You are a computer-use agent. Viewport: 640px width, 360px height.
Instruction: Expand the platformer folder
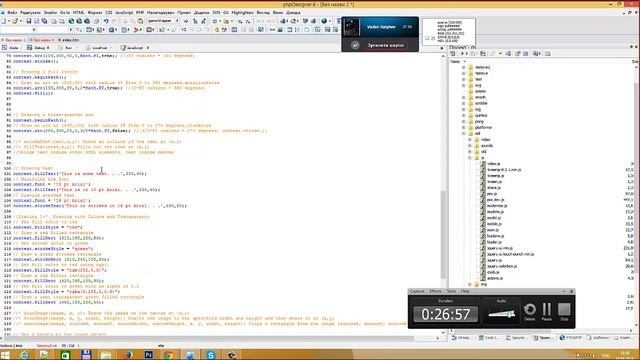click(x=464, y=127)
